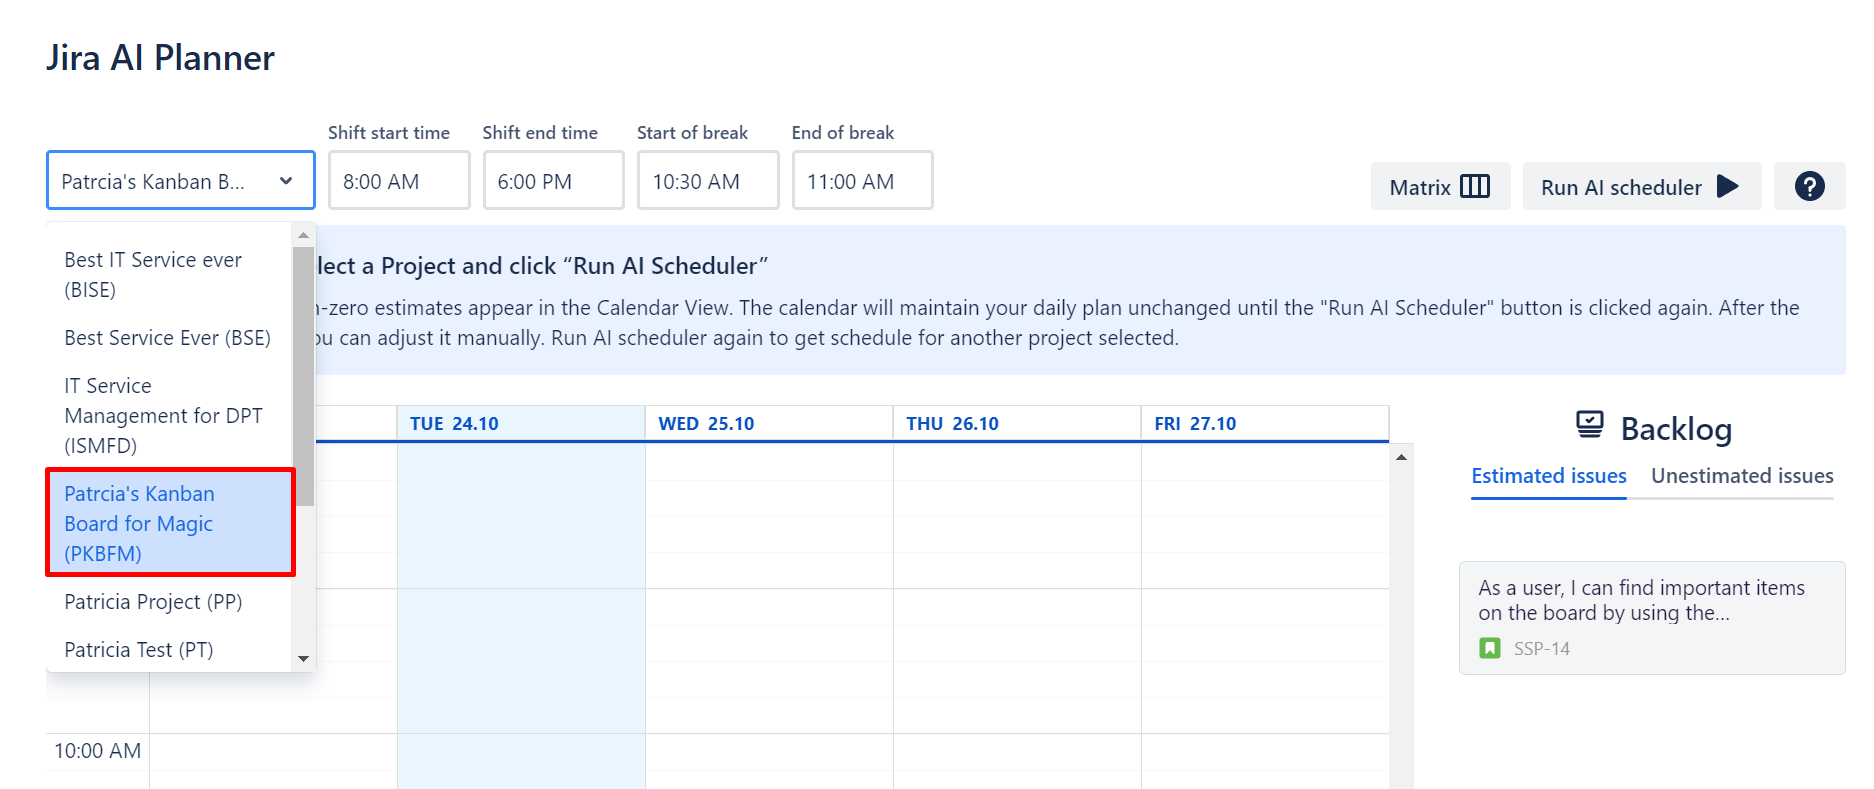This screenshot has width=1874, height=789.
Task: Pick Patrcia's Kanban Board for Magic (PKBFM)
Action: pos(169,523)
